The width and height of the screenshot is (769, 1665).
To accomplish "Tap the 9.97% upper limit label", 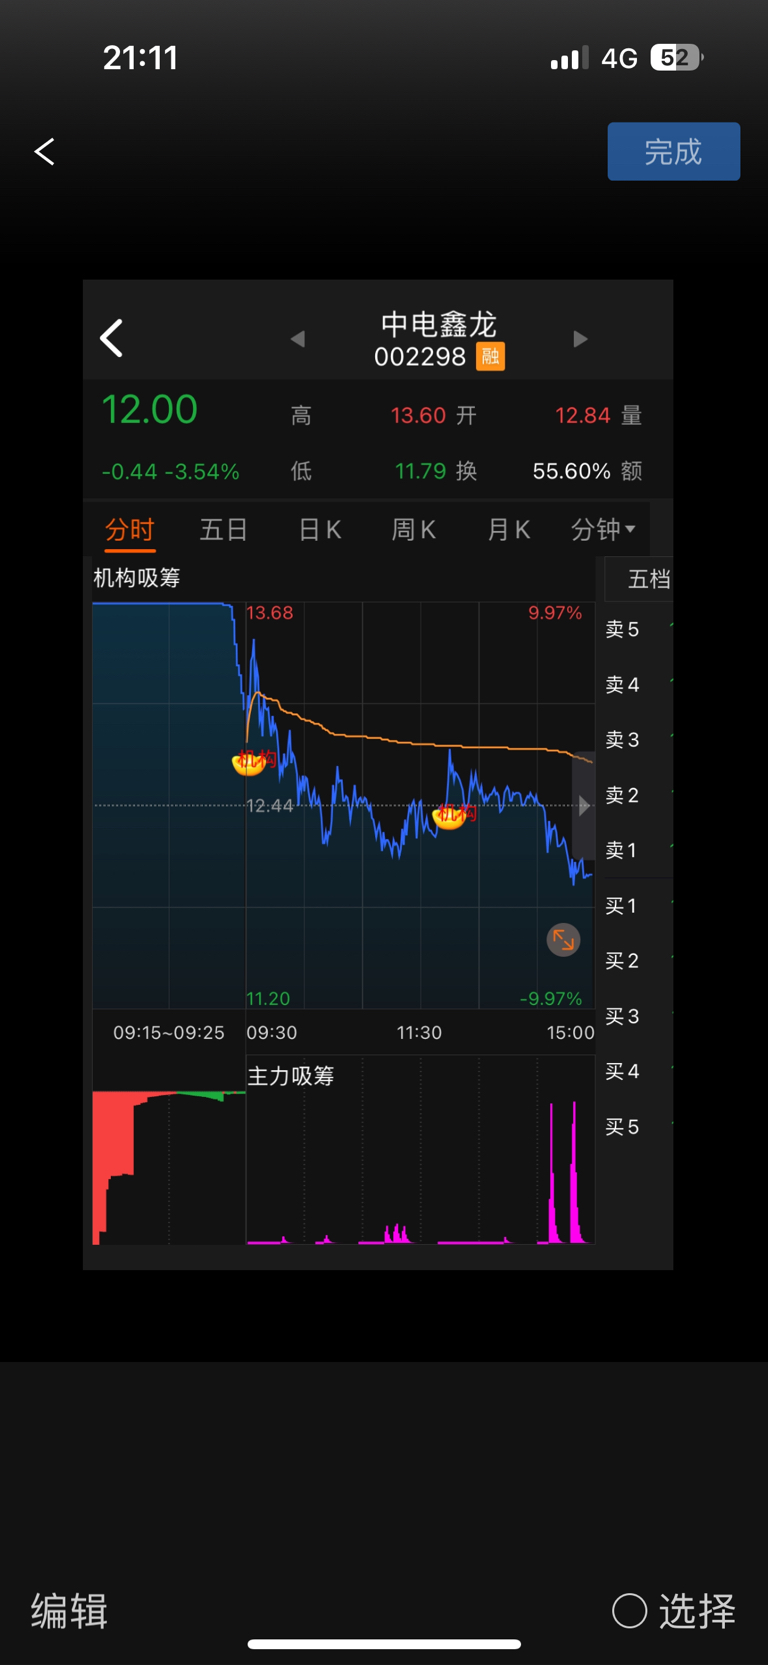I will [555, 613].
